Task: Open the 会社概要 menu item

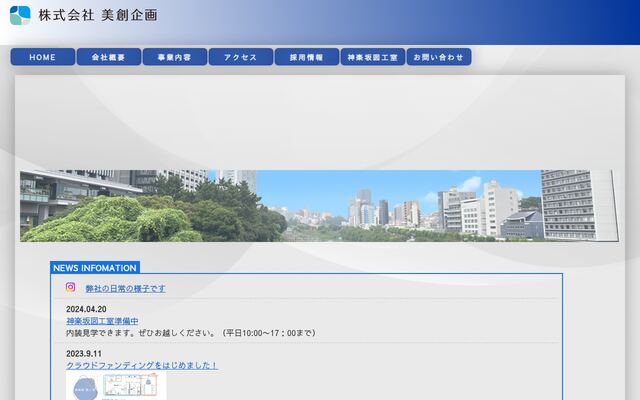Action: click(x=109, y=57)
